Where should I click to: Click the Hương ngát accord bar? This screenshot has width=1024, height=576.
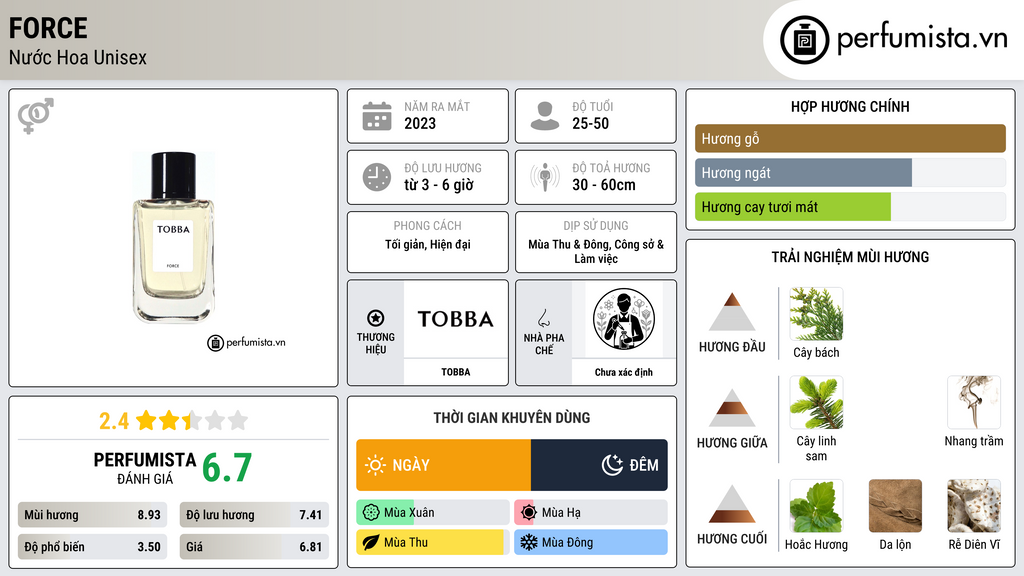(x=850, y=173)
